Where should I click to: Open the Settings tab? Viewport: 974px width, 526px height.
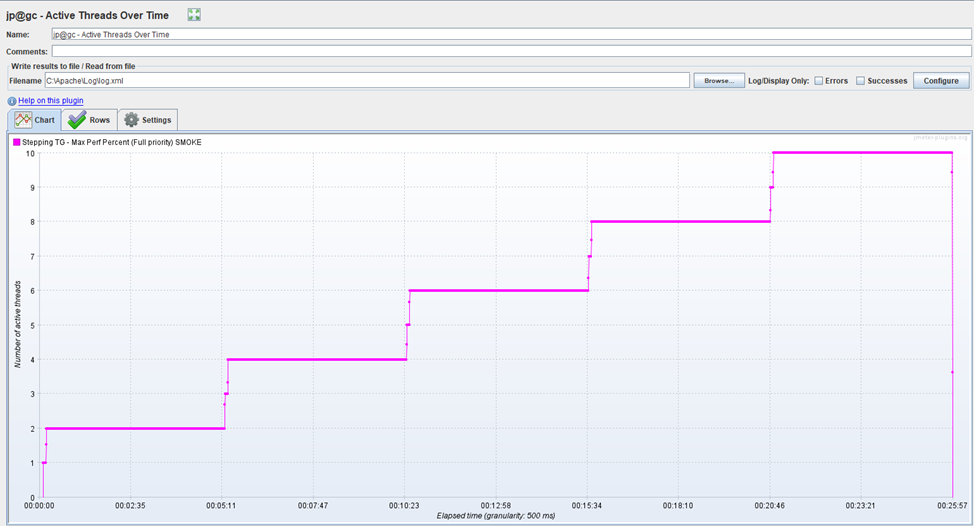click(148, 120)
